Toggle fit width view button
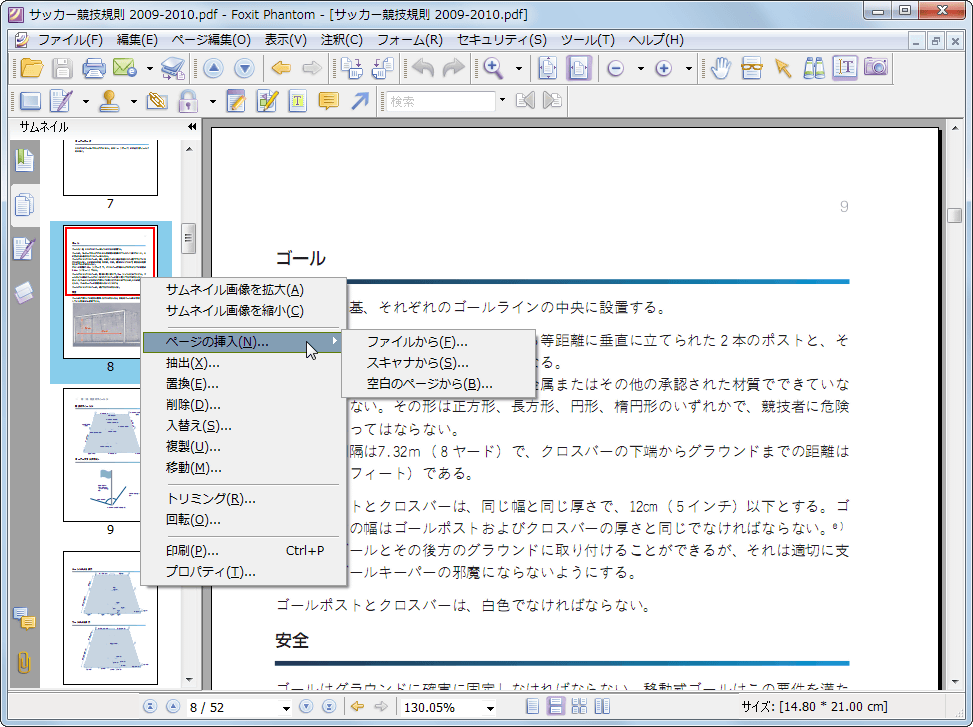Viewport: 973px width, 727px height. pyautogui.click(x=579, y=68)
